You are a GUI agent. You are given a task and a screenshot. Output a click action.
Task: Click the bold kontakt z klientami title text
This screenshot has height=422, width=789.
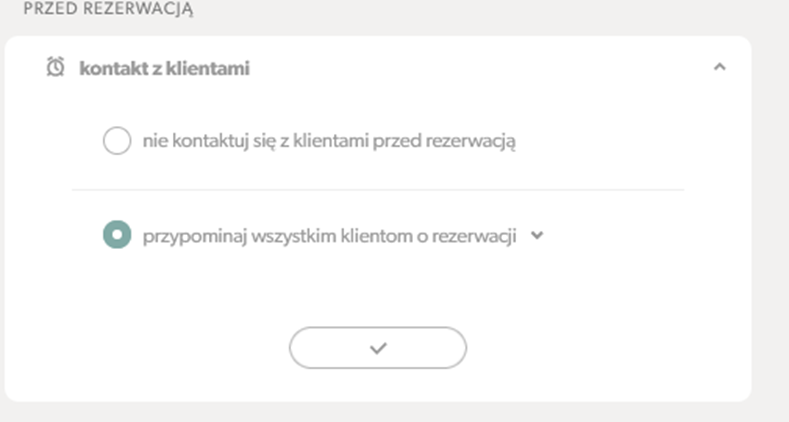pos(165,68)
